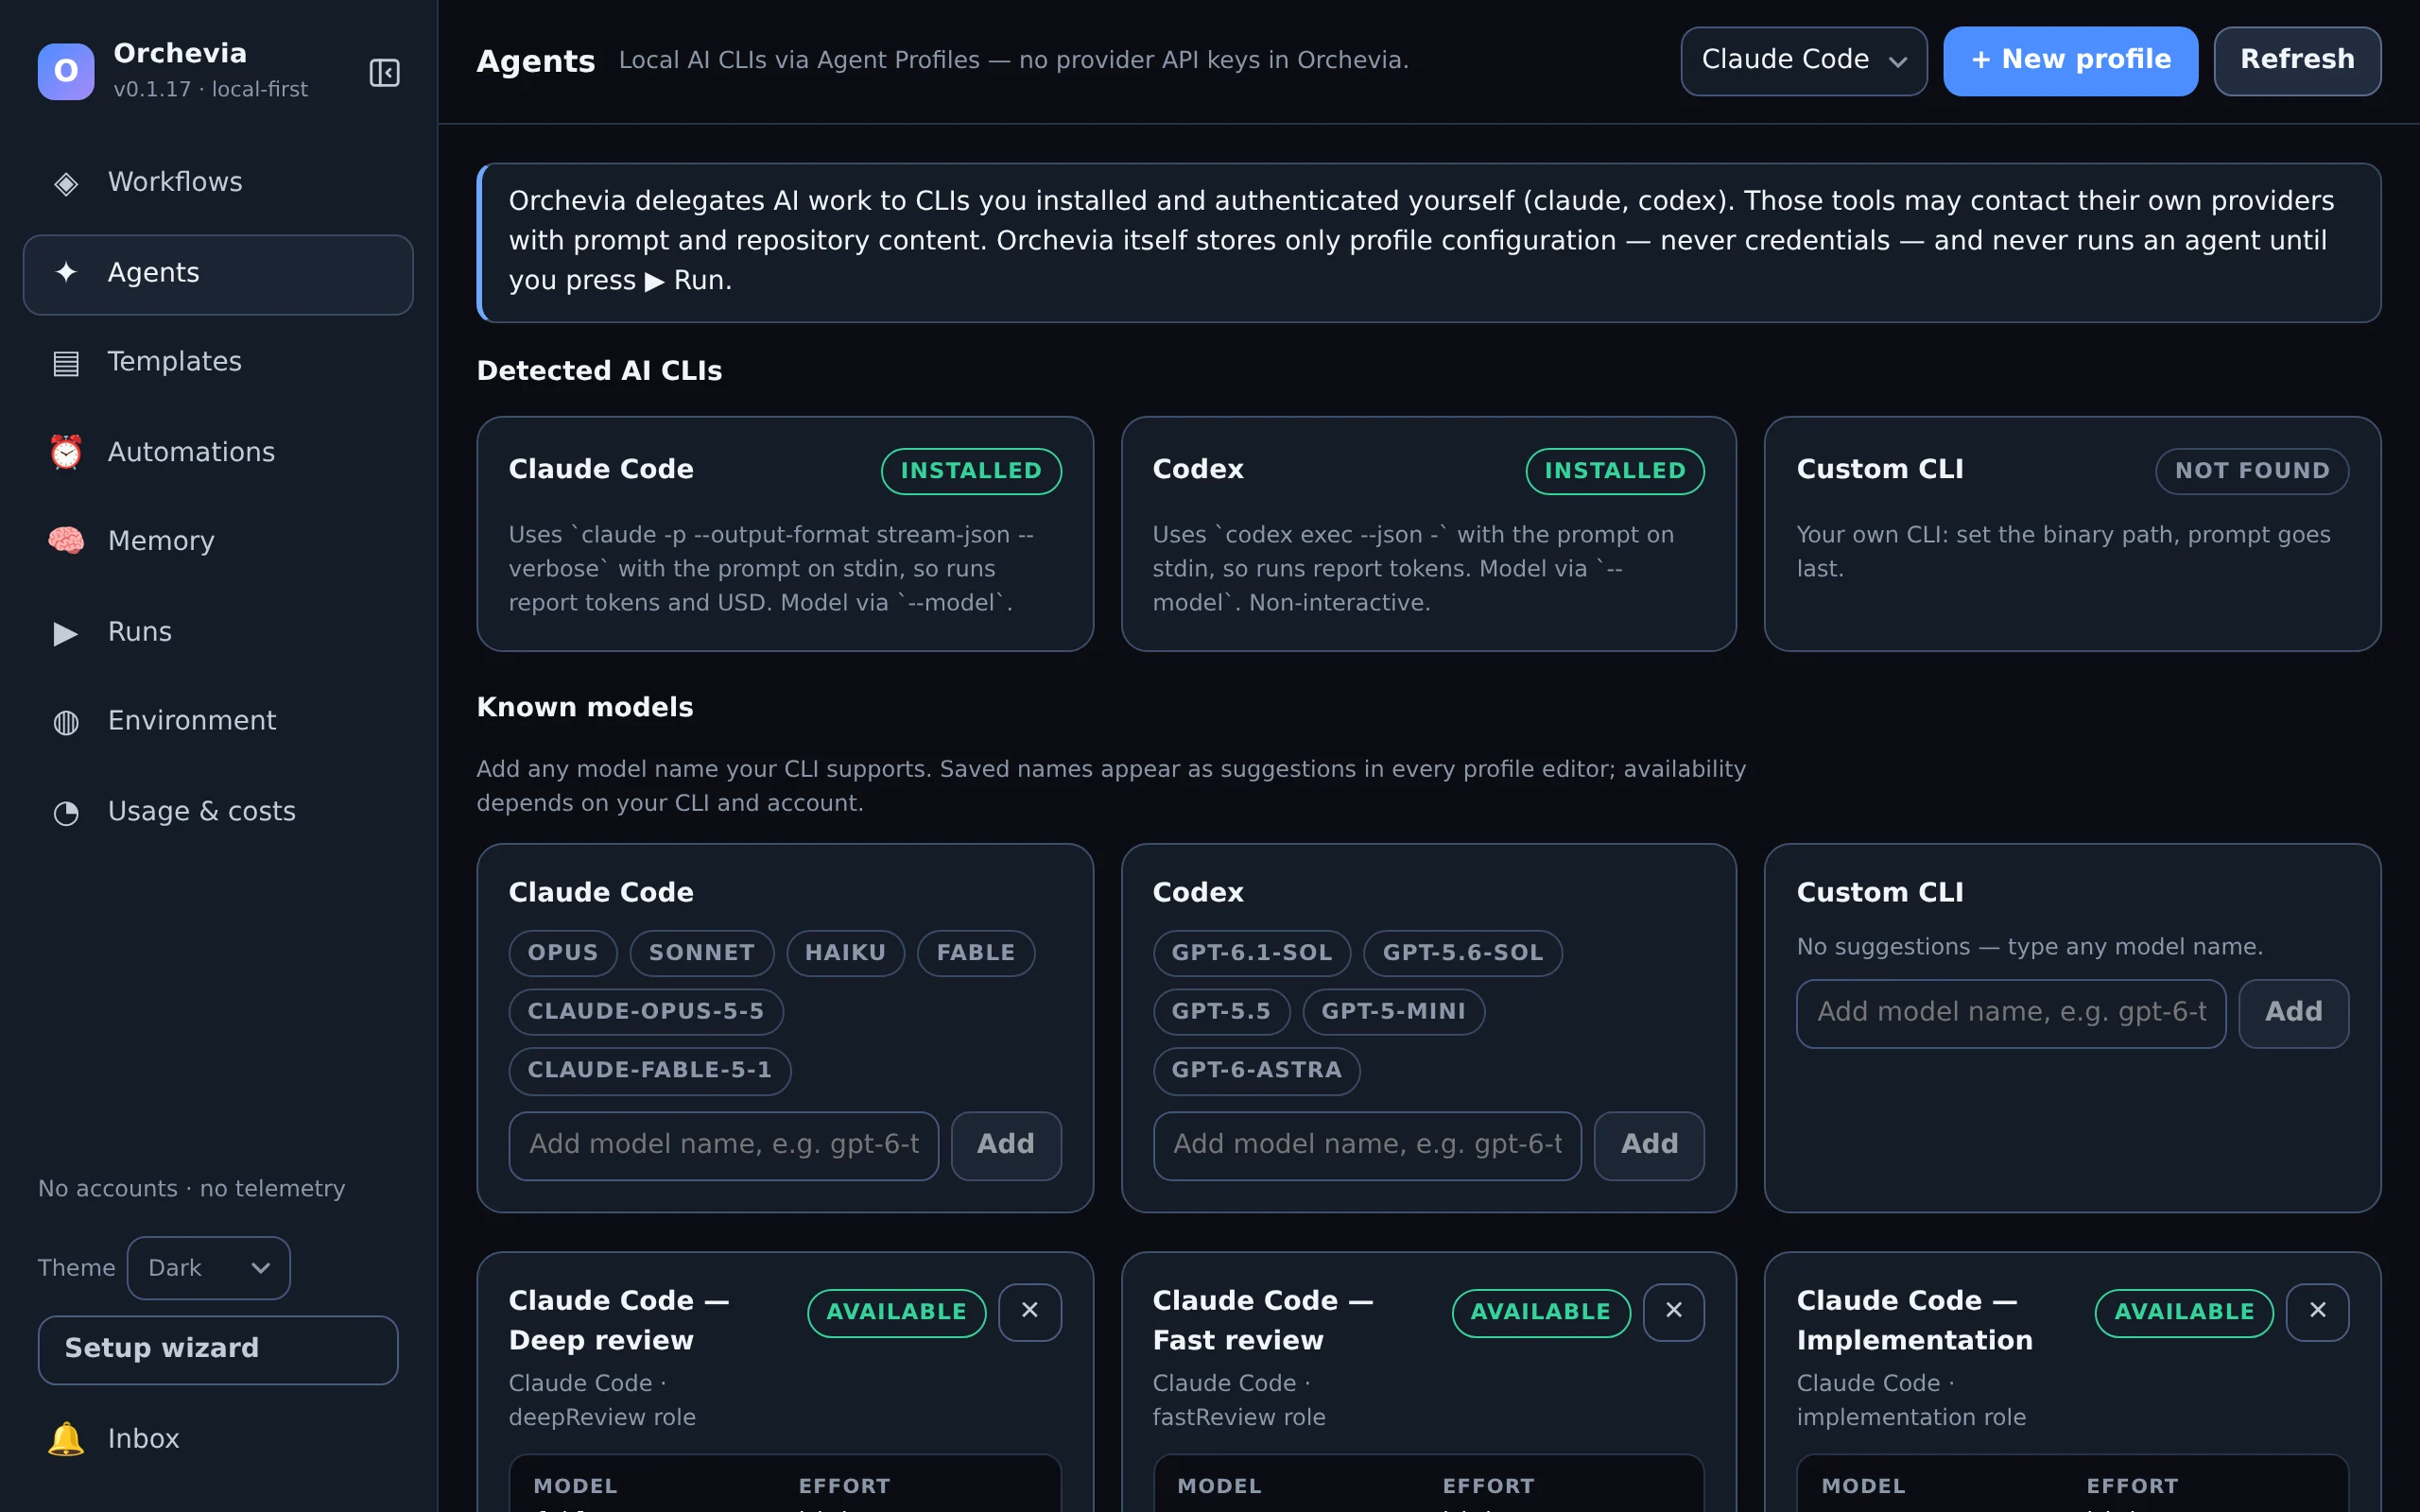Click the Templates list icon
This screenshot has width=2420, height=1512.
pyautogui.click(x=66, y=362)
